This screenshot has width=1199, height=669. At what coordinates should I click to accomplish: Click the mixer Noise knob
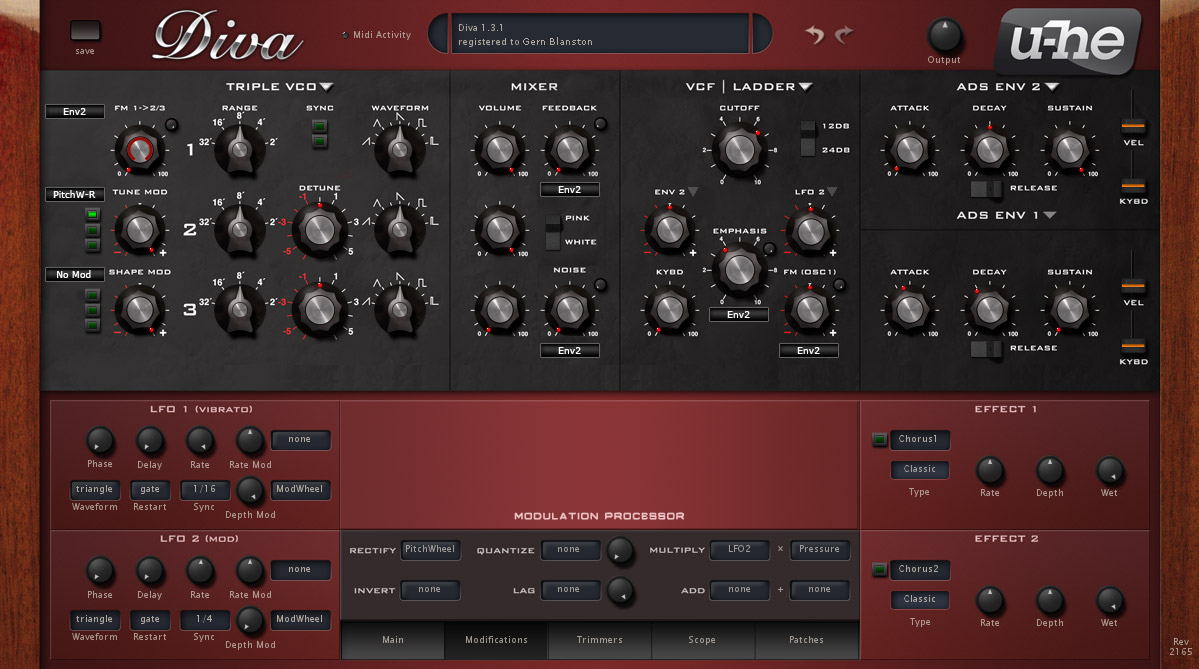click(570, 310)
